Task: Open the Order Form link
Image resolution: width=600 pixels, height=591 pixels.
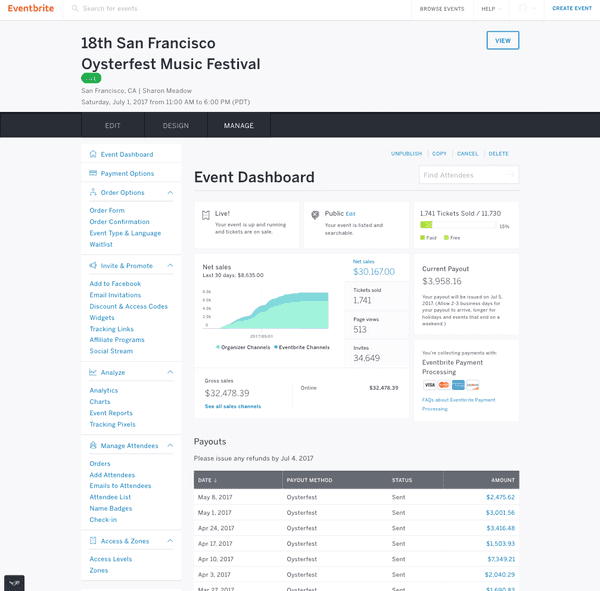Action: click(x=107, y=211)
